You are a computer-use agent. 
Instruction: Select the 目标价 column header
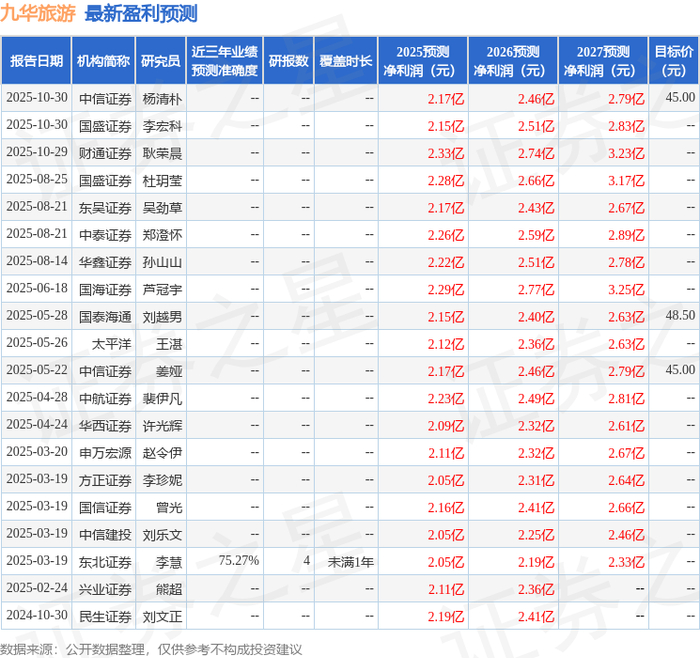pos(674,61)
